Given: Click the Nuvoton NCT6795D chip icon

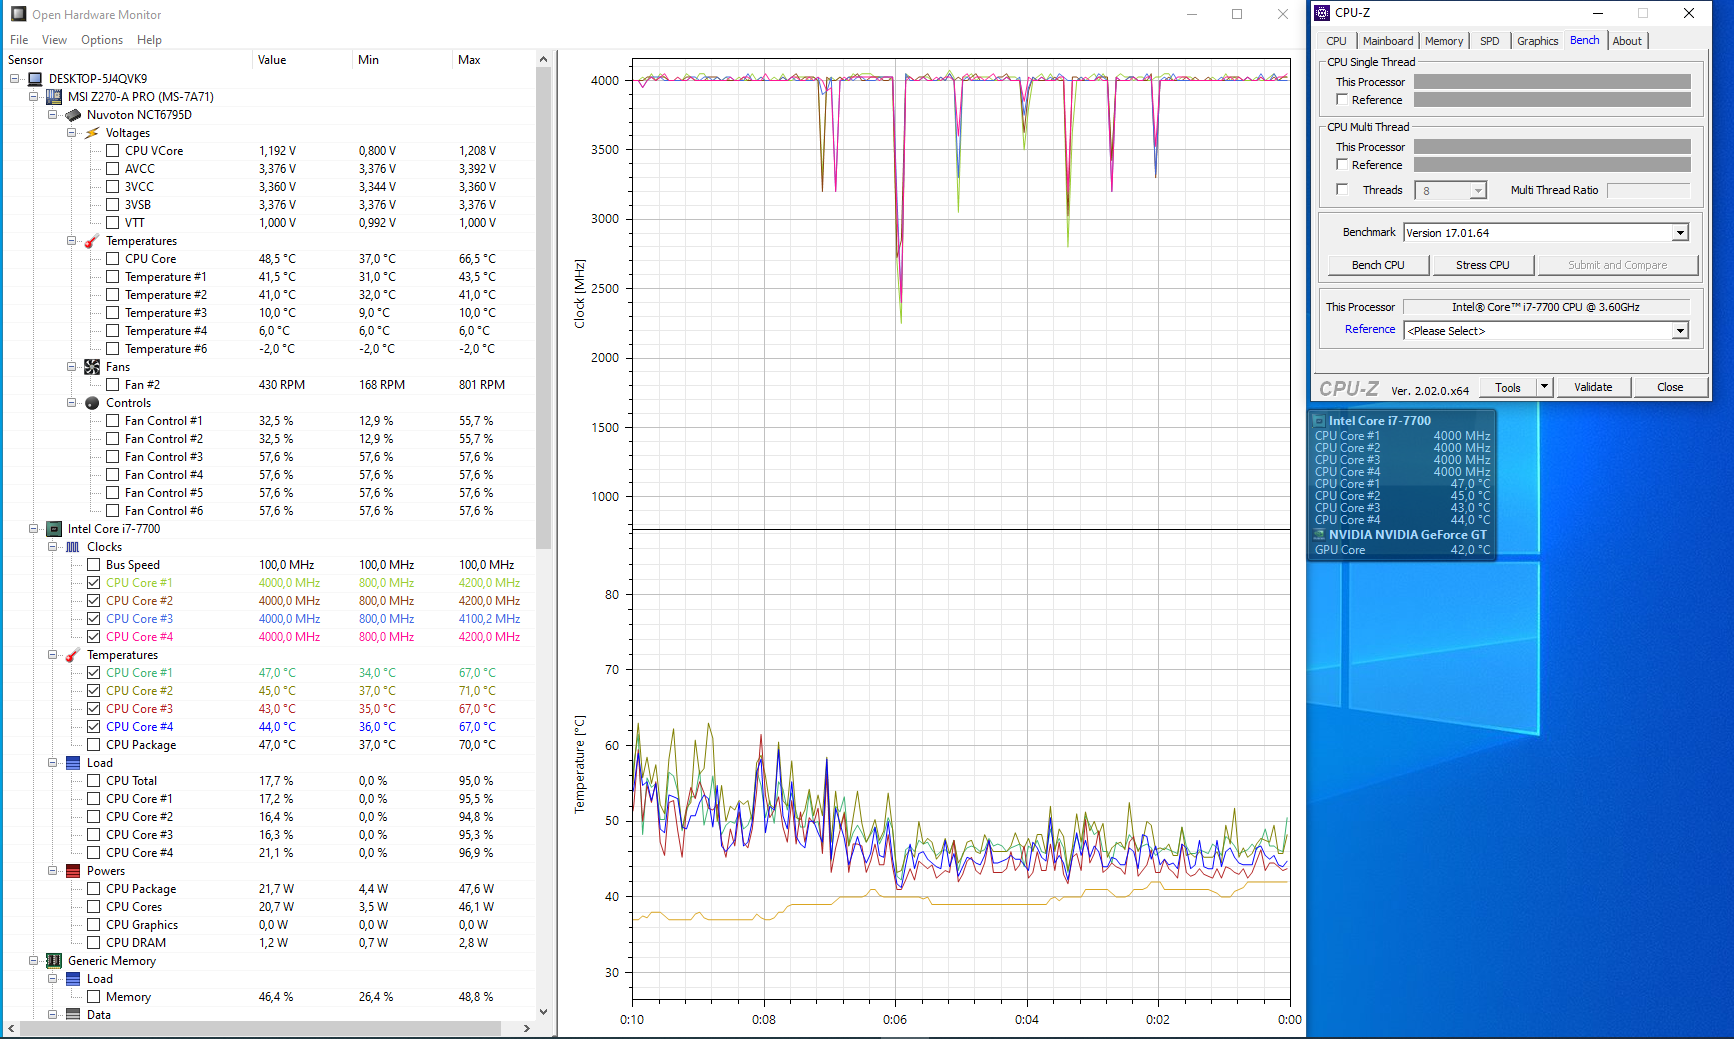Looking at the screenshot, I should point(73,115).
